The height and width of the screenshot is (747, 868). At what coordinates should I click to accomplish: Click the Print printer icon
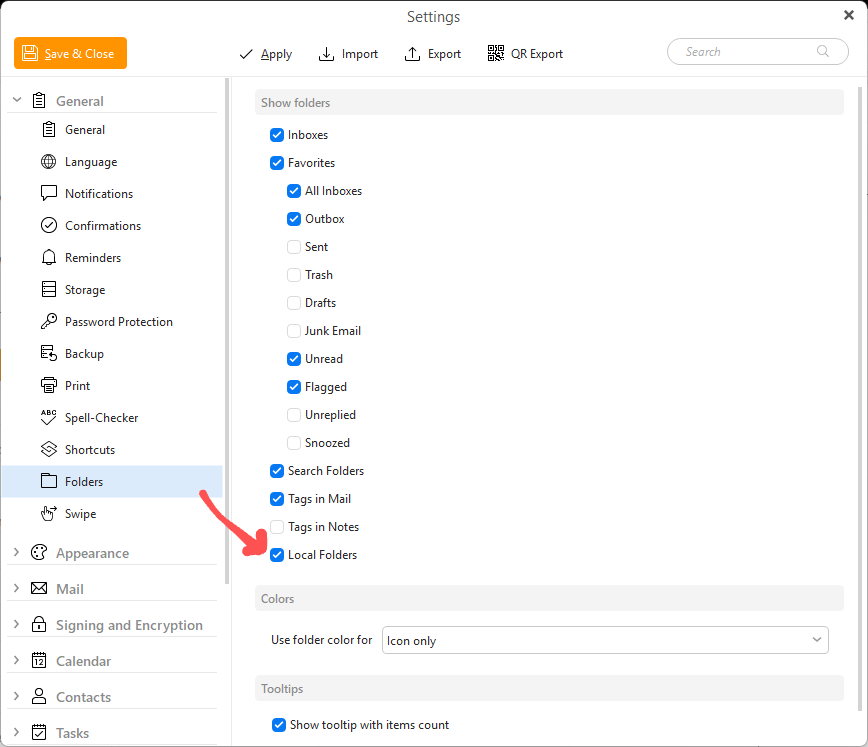coord(49,385)
